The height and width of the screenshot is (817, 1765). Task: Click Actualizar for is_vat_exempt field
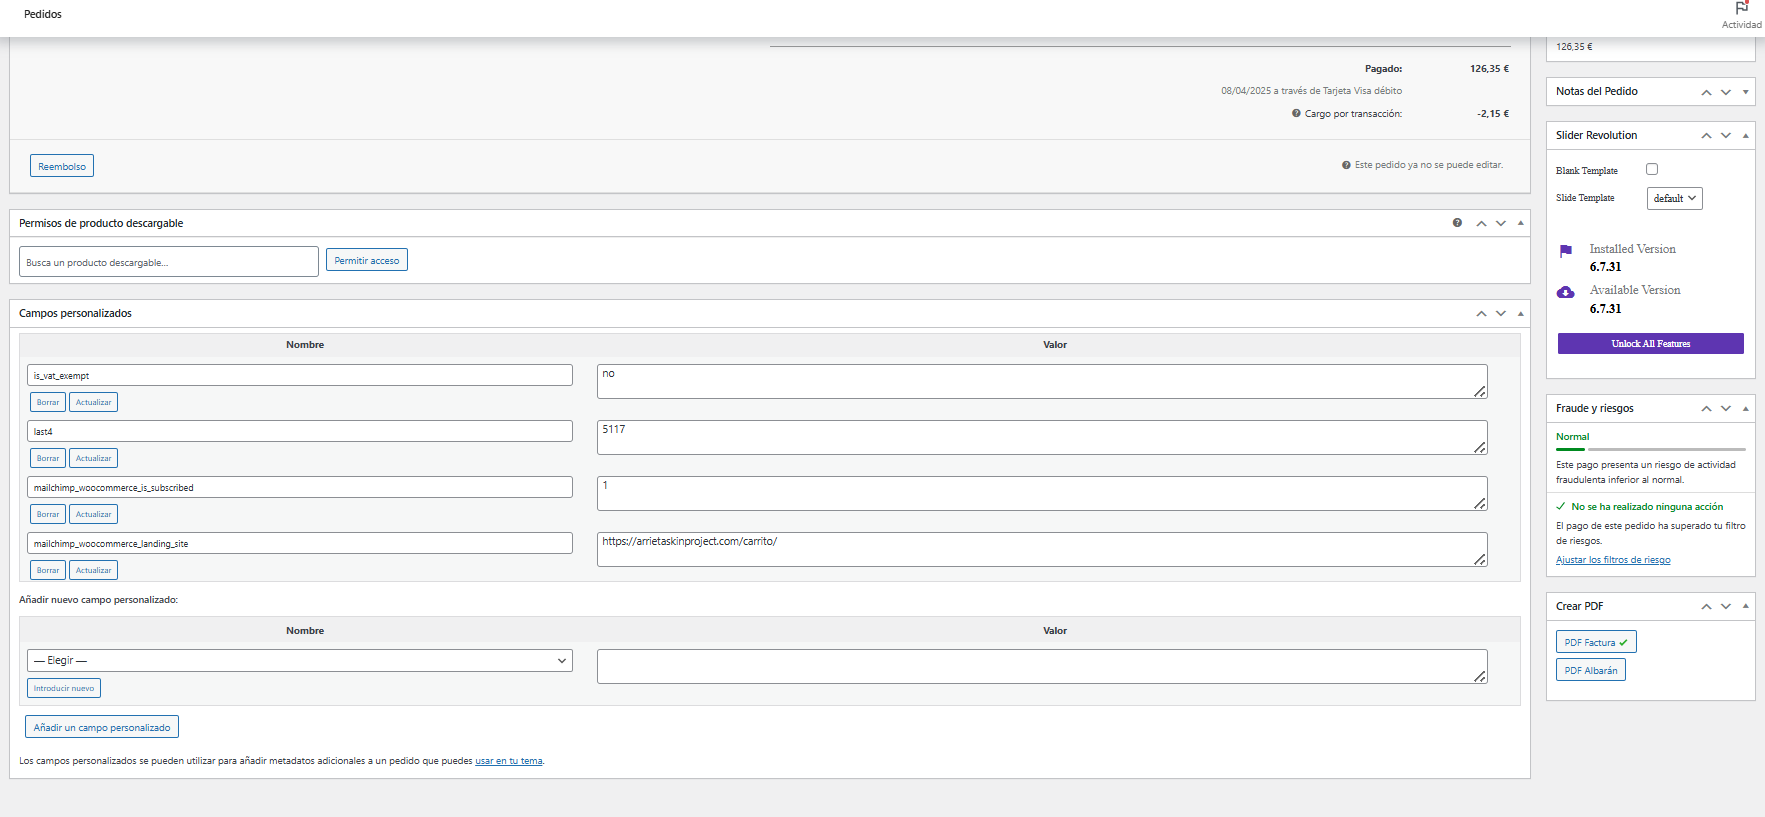(94, 402)
